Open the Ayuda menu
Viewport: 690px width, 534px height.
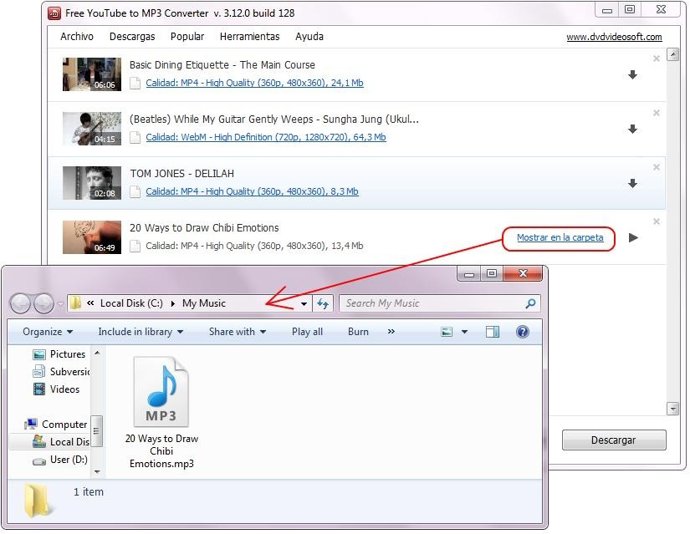(309, 37)
